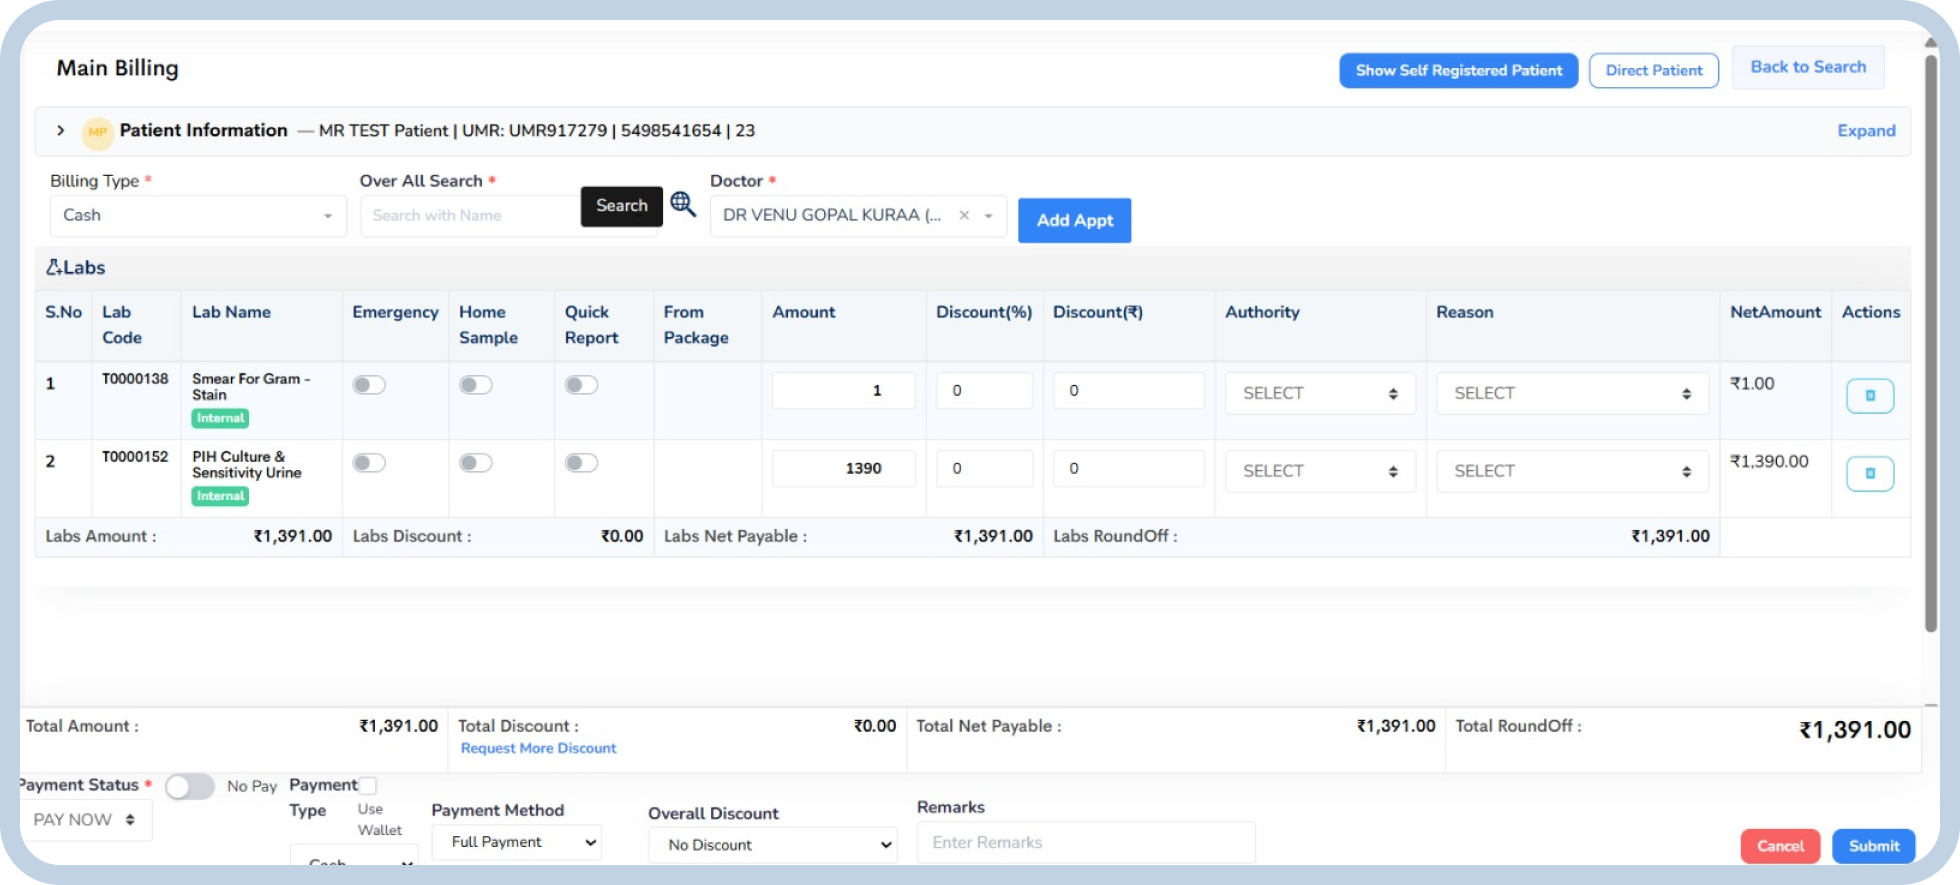Viewport: 1960px width, 885px height.
Task: Delete the Smear For Gram Stain row
Action: pyautogui.click(x=1869, y=396)
